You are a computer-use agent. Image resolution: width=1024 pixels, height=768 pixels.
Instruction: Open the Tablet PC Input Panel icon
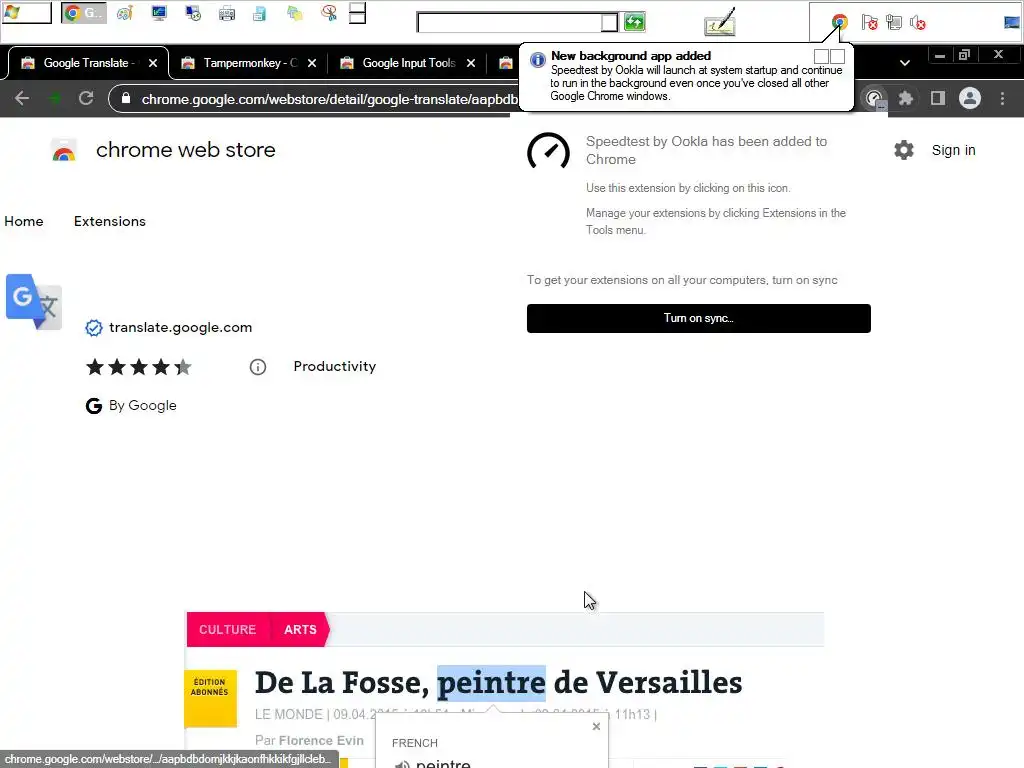coord(720,22)
